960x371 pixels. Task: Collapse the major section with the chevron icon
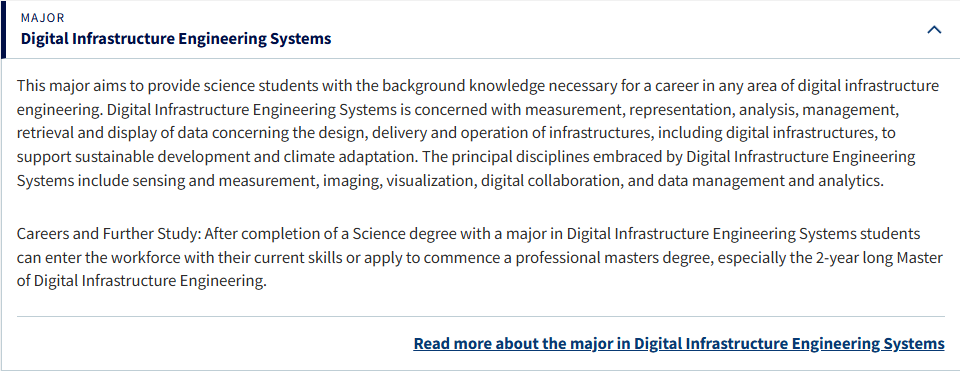(x=934, y=29)
